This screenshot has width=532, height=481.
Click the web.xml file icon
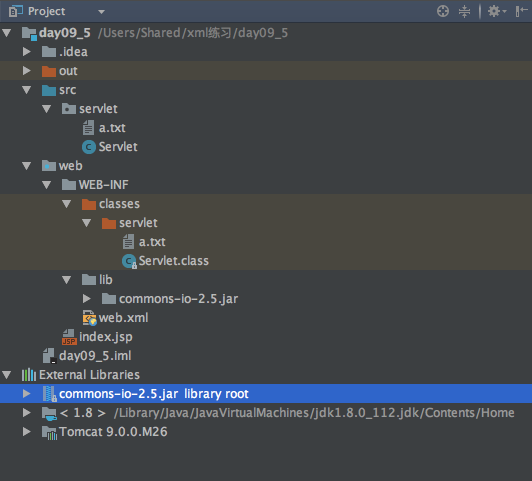click(89, 318)
